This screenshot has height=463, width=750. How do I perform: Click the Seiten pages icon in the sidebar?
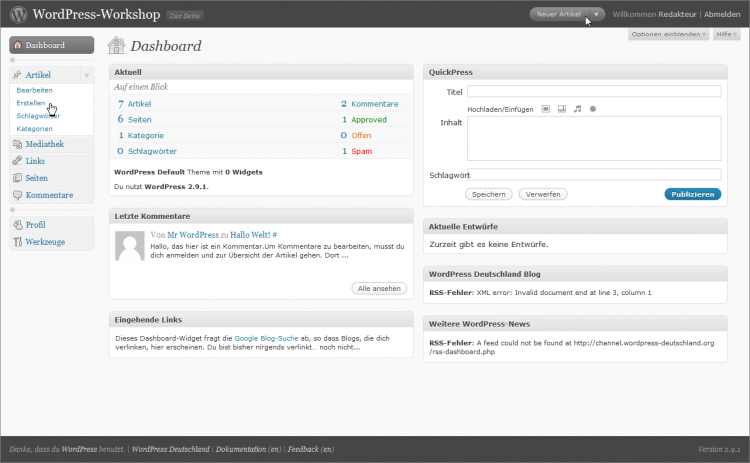click(17, 178)
